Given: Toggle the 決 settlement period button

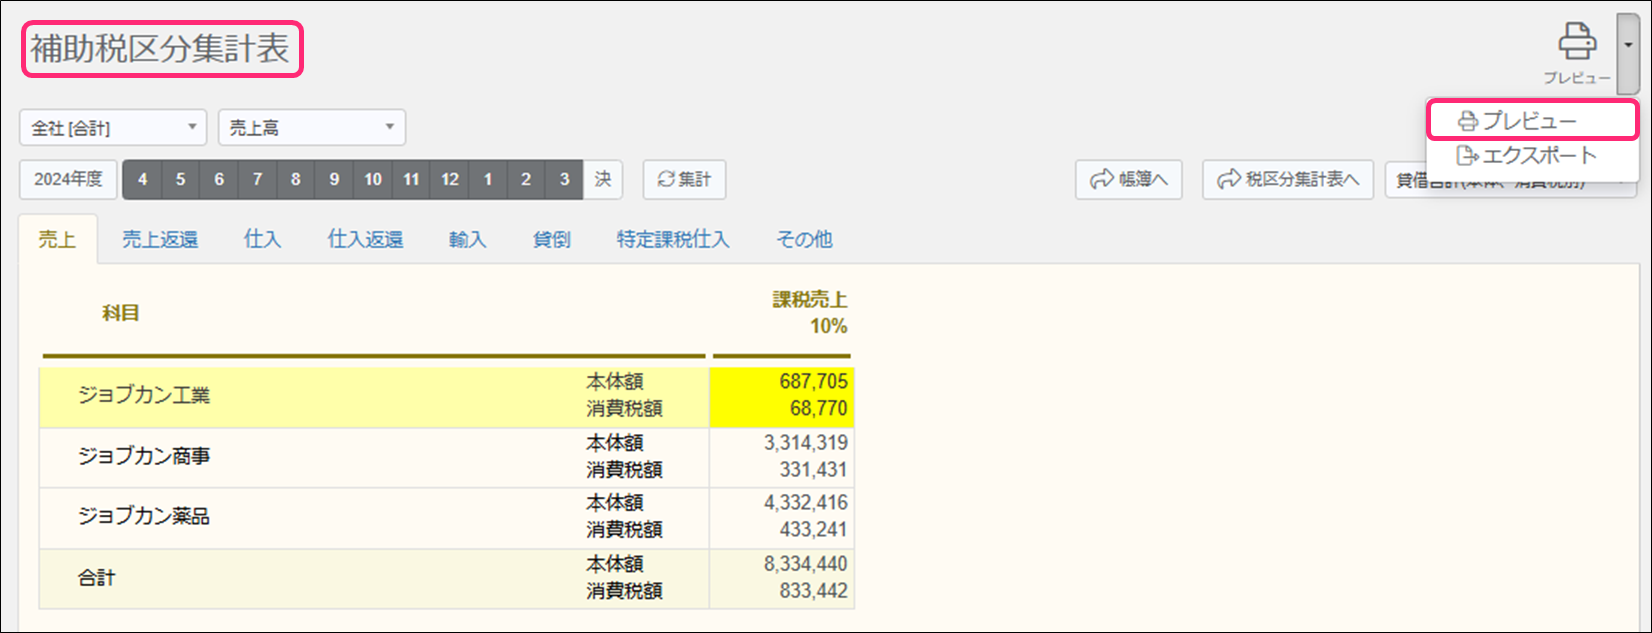Looking at the screenshot, I should (603, 179).
